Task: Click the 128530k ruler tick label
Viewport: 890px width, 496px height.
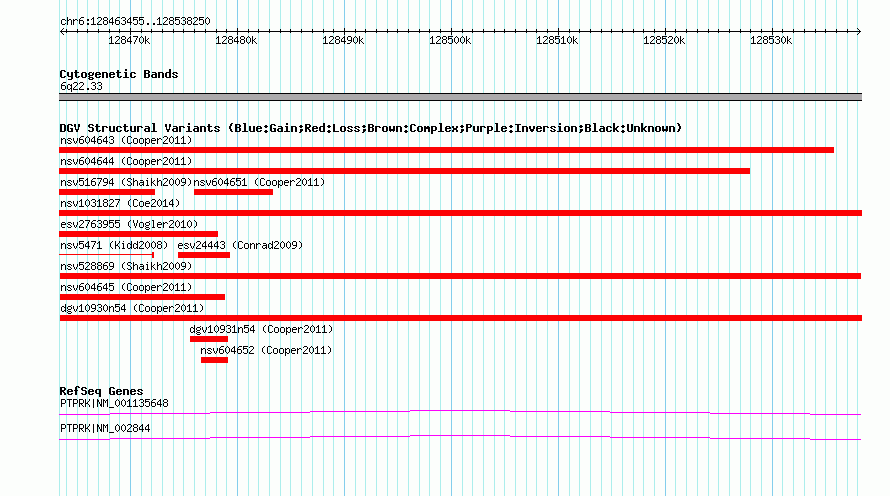Action: click(x=771, y=40)
